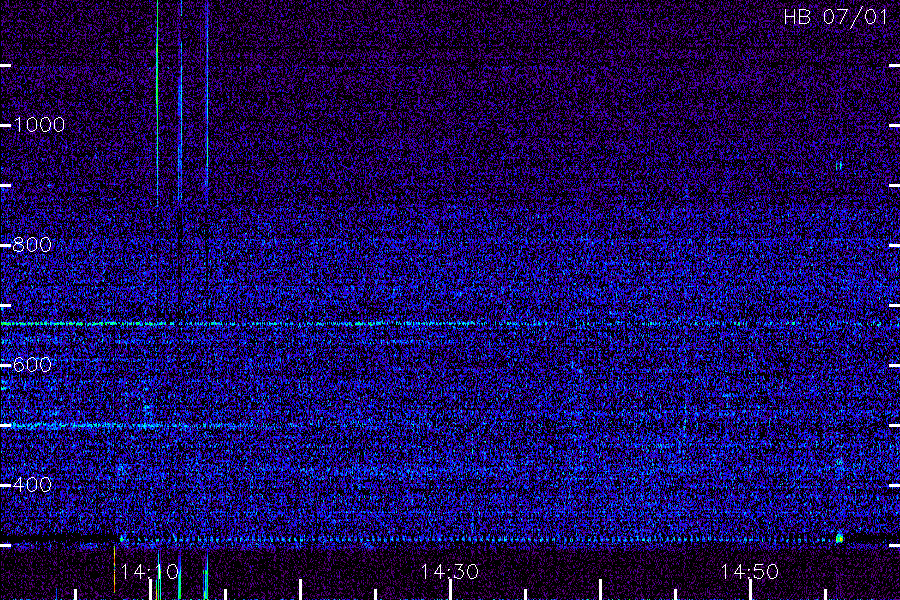This screenshot has height=600, width=900.
Task: Click the 600 frequency axis label
Action: coord(32,365)
